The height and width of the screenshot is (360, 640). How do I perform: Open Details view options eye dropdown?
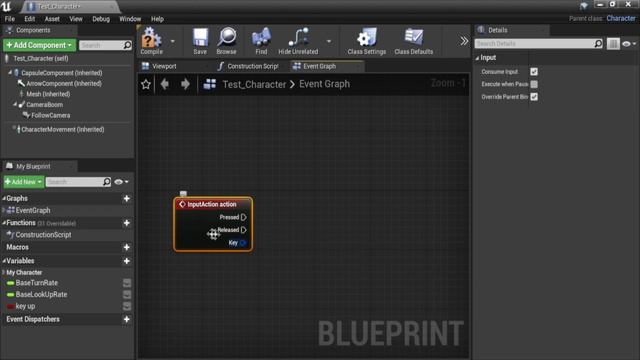(x=629, y=44)
